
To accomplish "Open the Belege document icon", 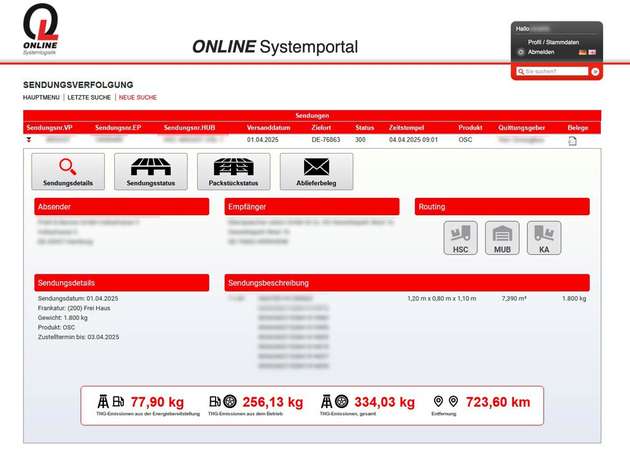I will [x=573, y=141].
